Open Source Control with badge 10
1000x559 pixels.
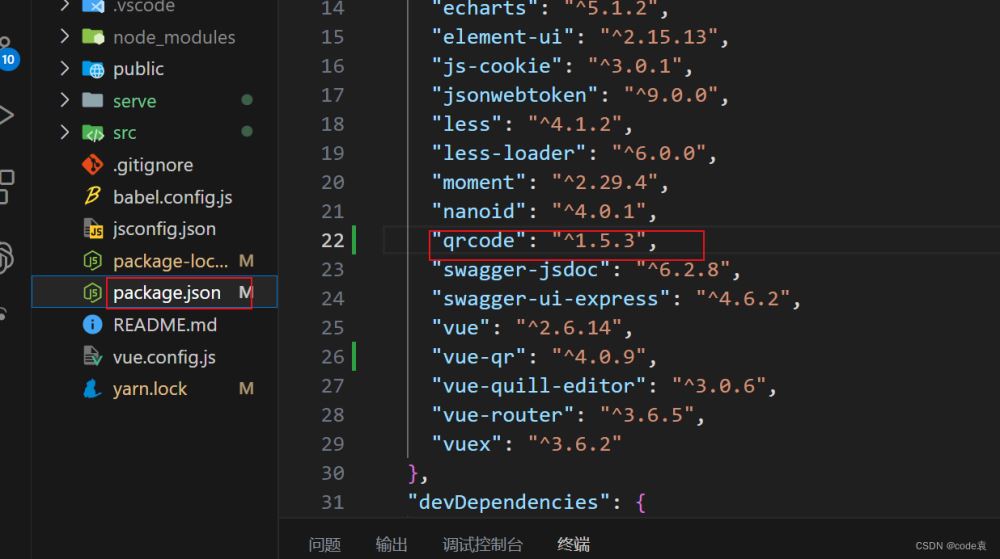7,54
